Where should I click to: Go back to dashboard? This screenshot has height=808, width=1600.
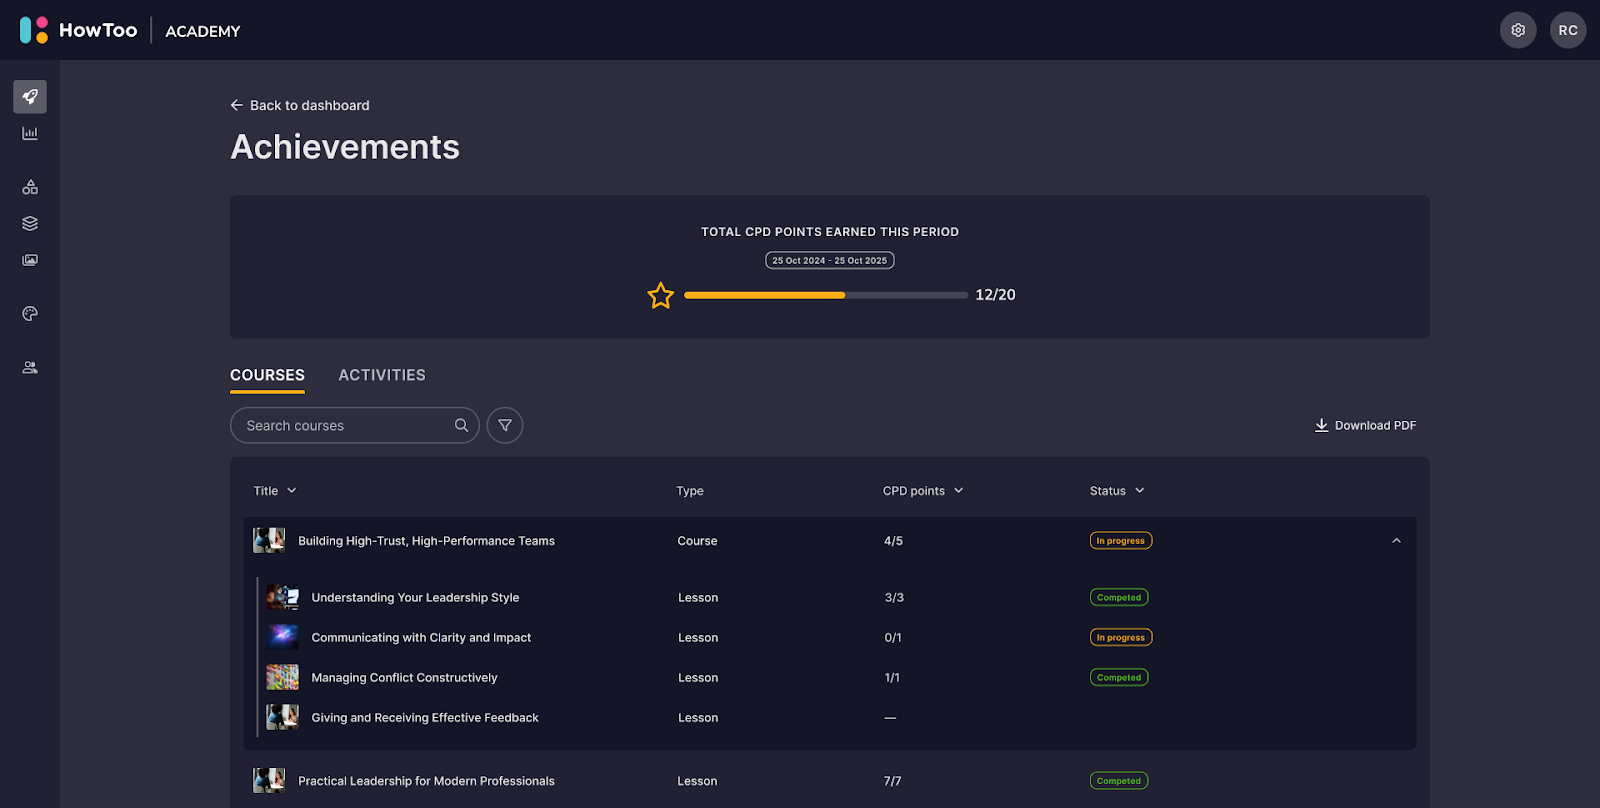(300, 105)
